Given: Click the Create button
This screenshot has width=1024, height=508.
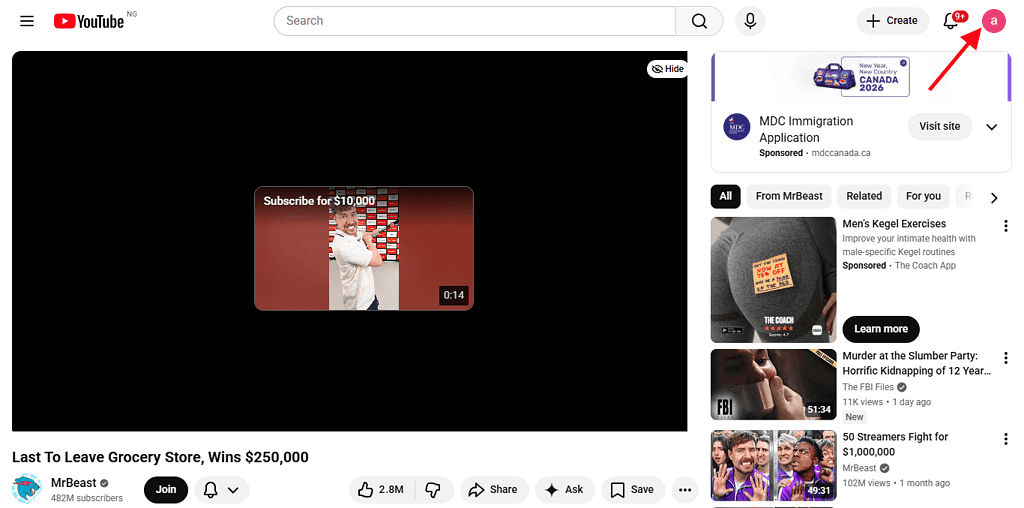Looking at the screenshot, I should tap(893, 21).
